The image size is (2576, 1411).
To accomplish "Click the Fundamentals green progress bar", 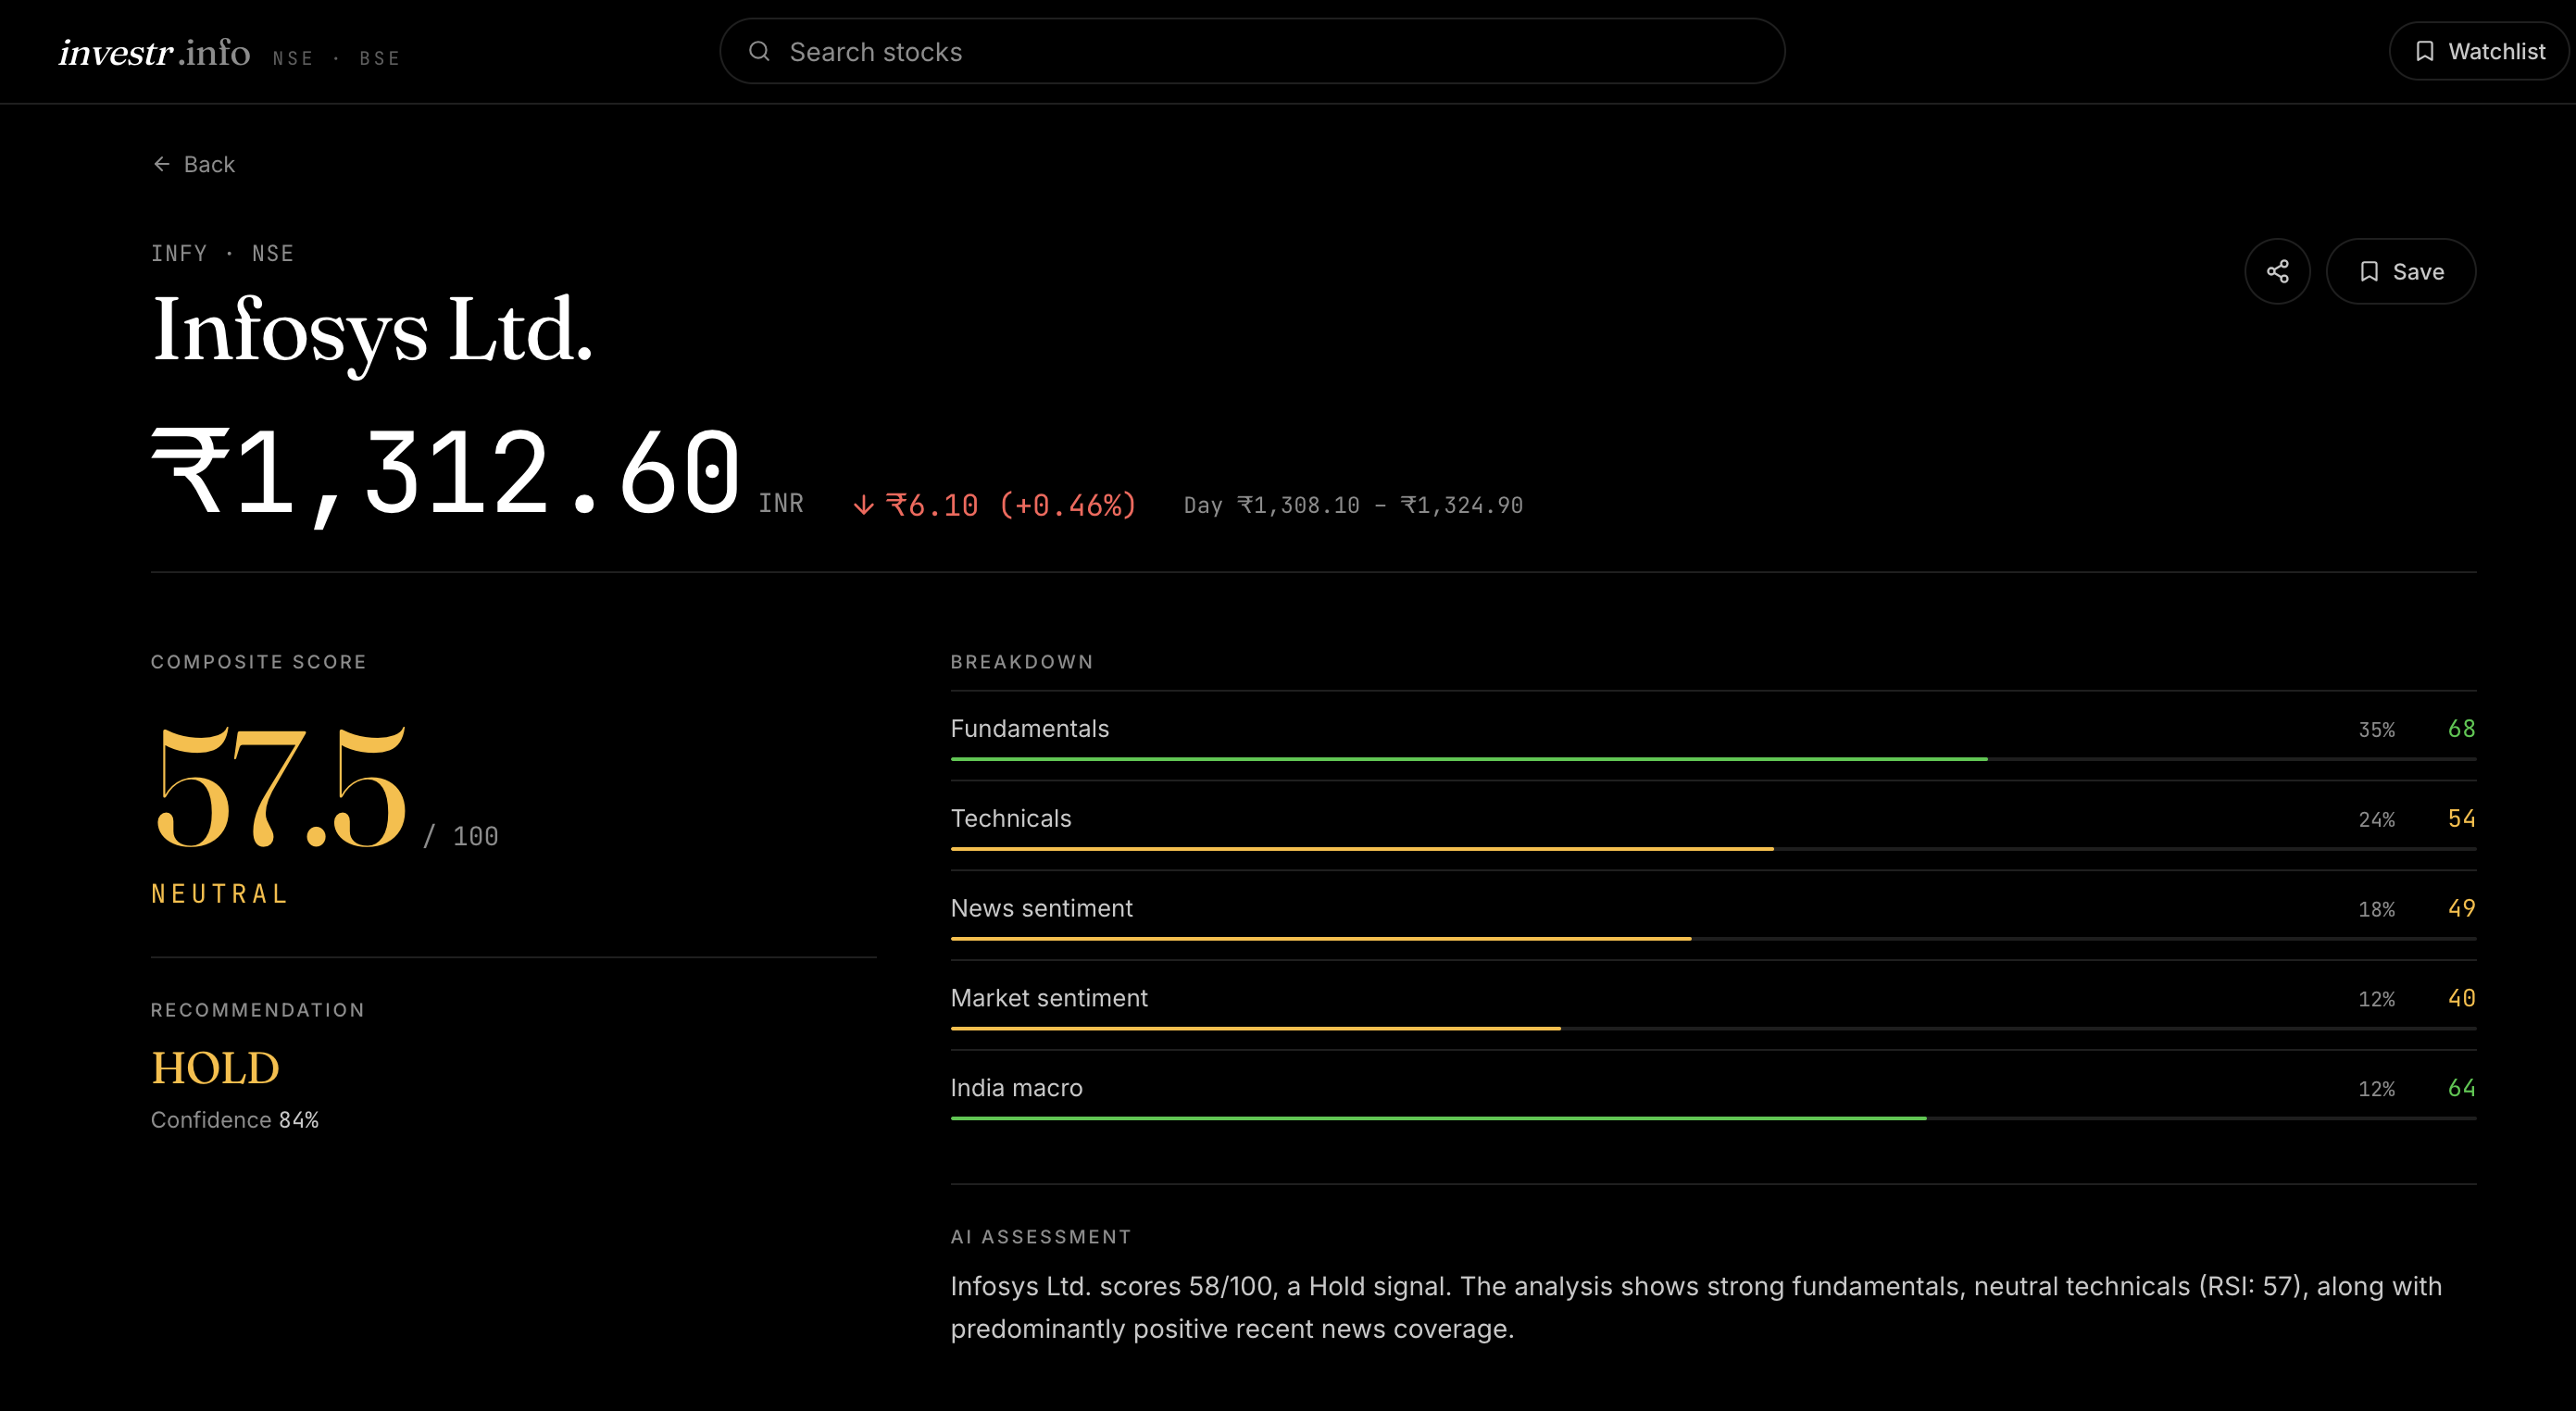I will coord(1469,759).
